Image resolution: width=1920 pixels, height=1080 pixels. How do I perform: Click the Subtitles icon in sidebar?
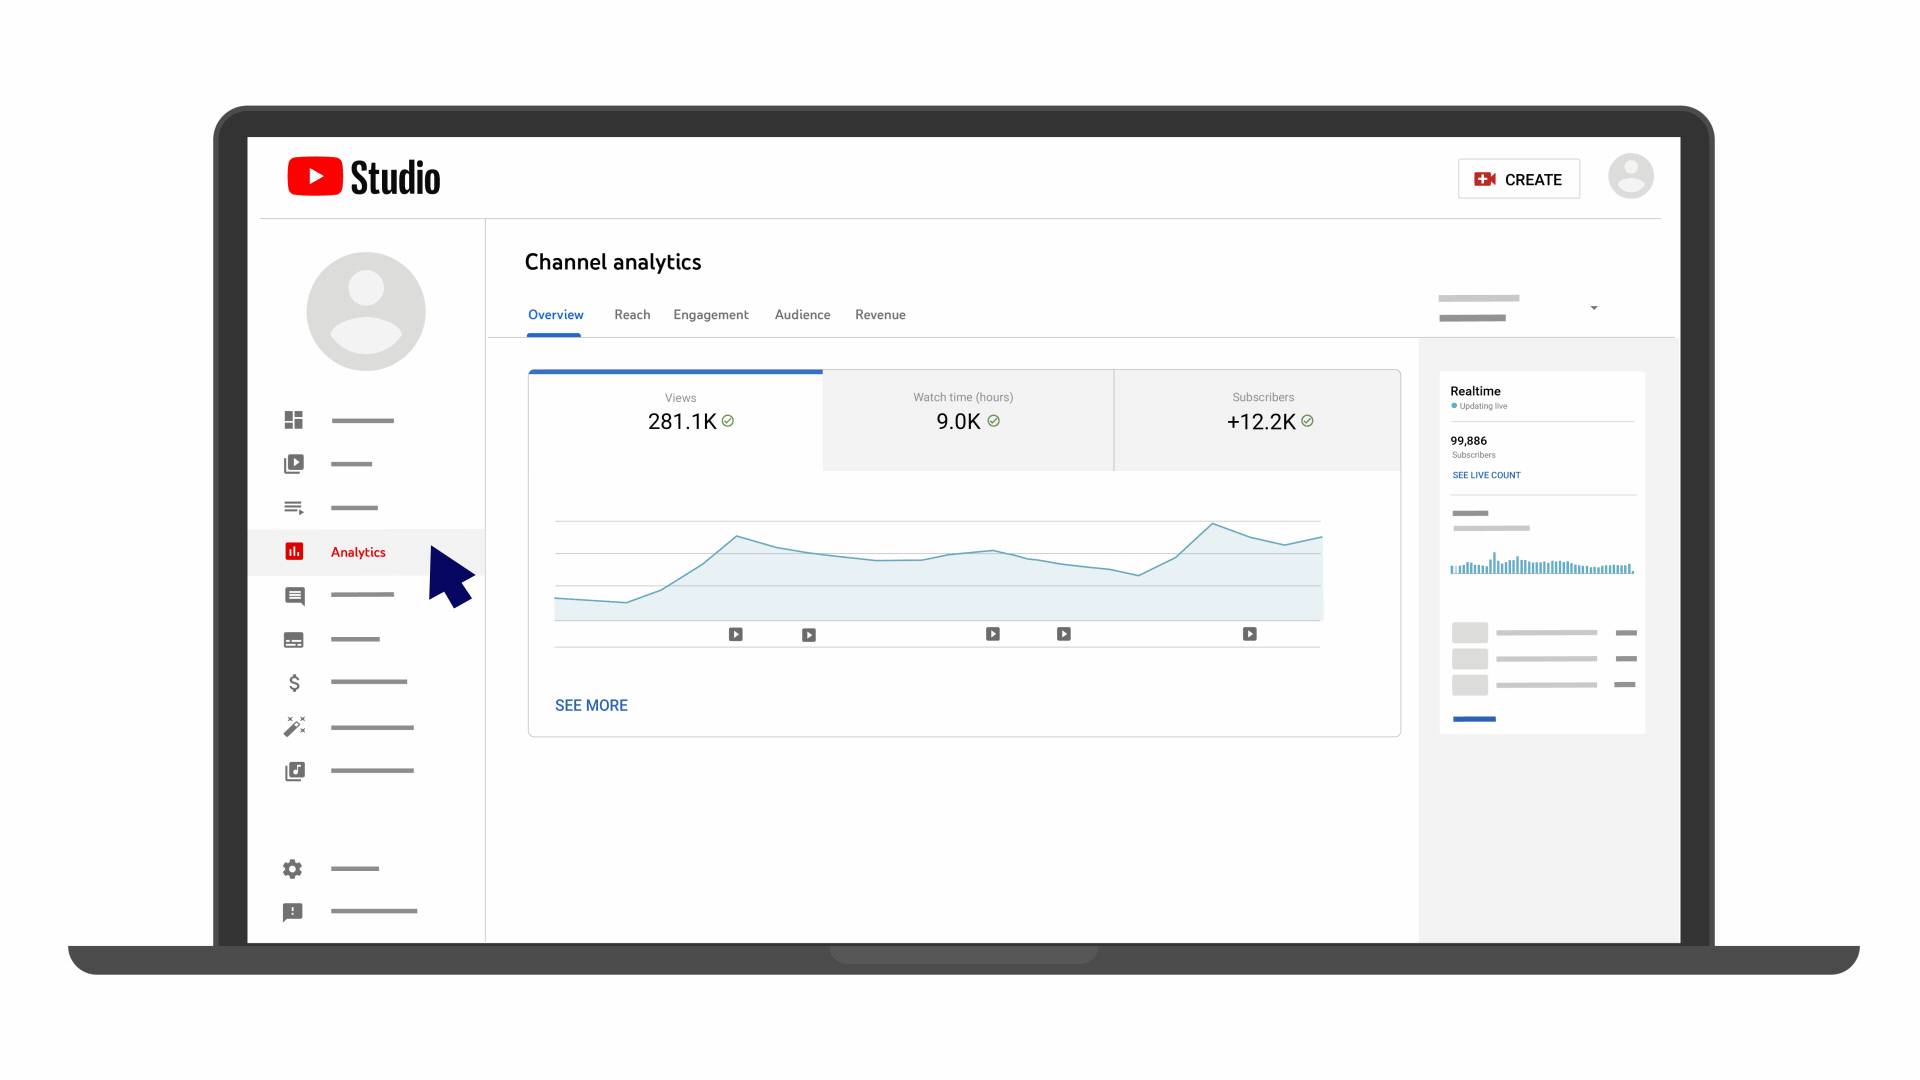[294, 638]
